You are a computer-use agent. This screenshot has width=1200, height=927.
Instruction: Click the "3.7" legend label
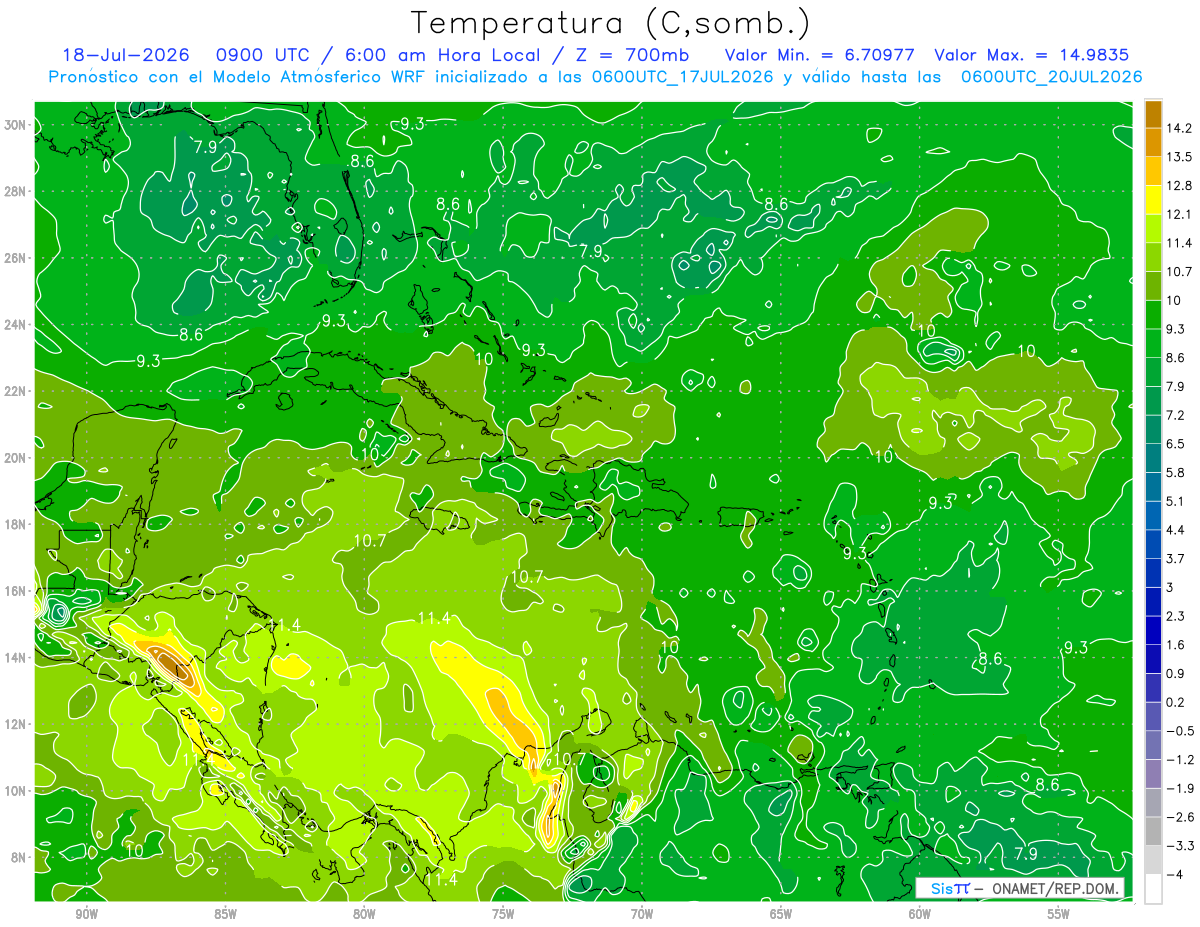point(1176,559)
